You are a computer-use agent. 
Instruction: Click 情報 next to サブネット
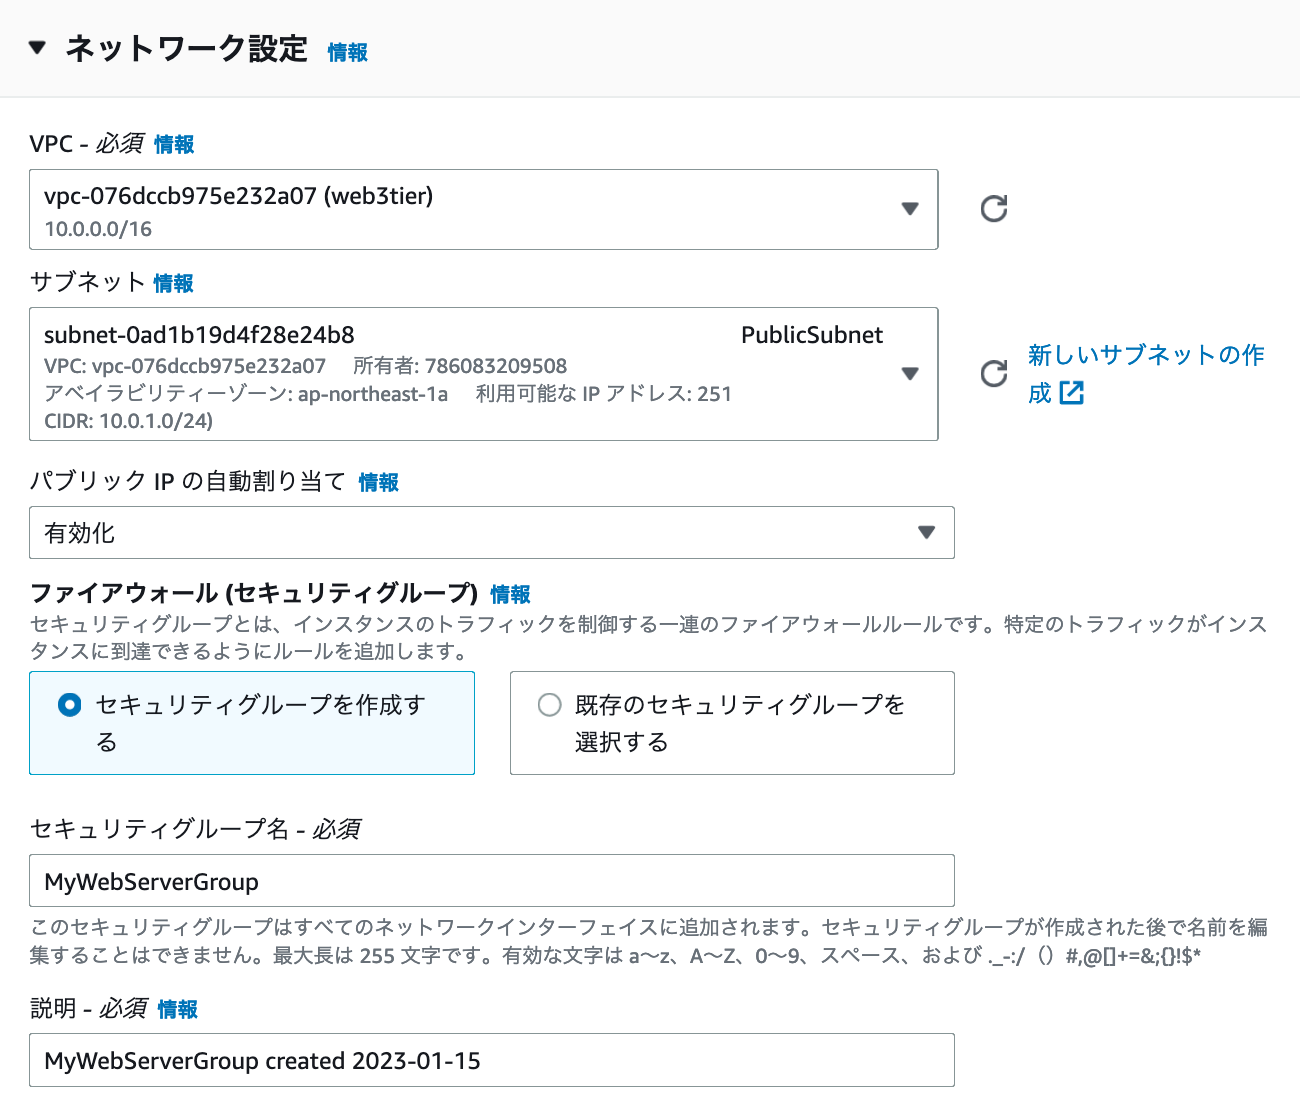173,283
